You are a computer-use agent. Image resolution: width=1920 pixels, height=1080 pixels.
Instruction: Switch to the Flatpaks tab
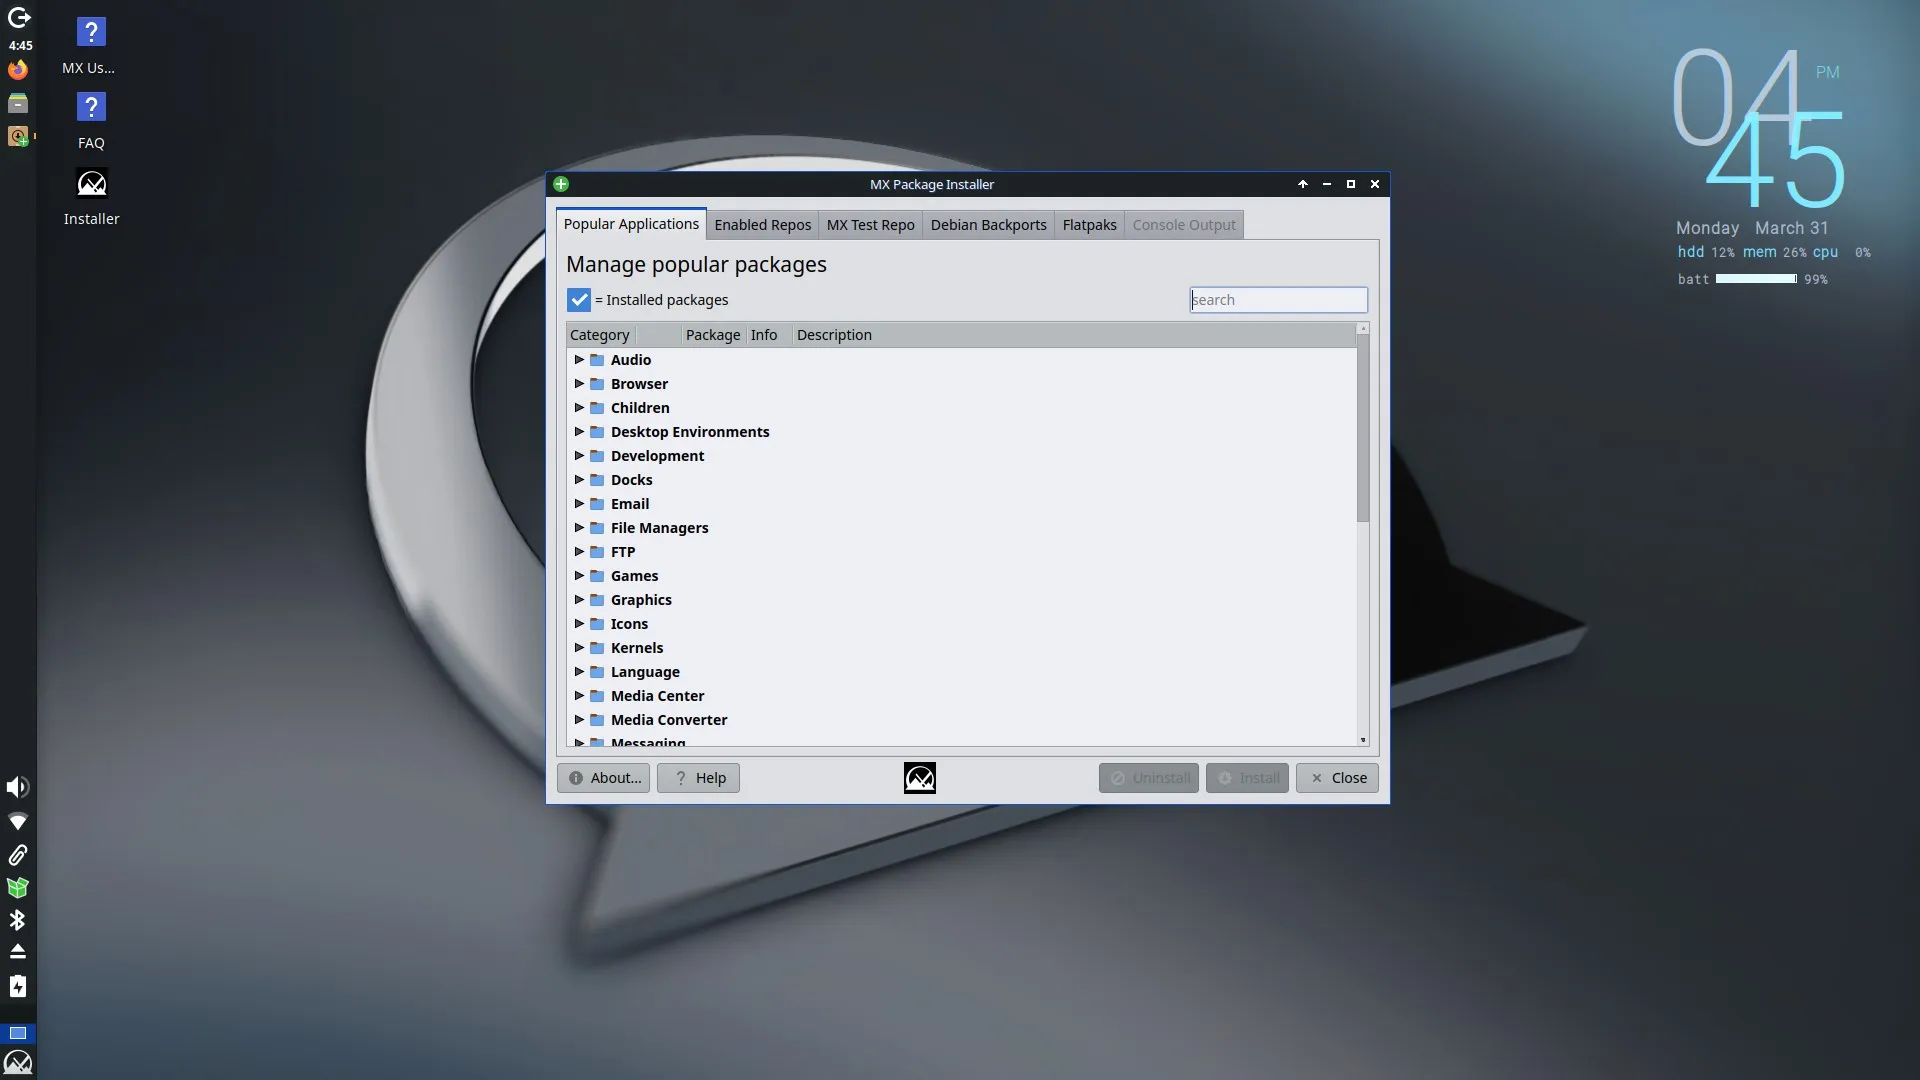(1090, 225)
